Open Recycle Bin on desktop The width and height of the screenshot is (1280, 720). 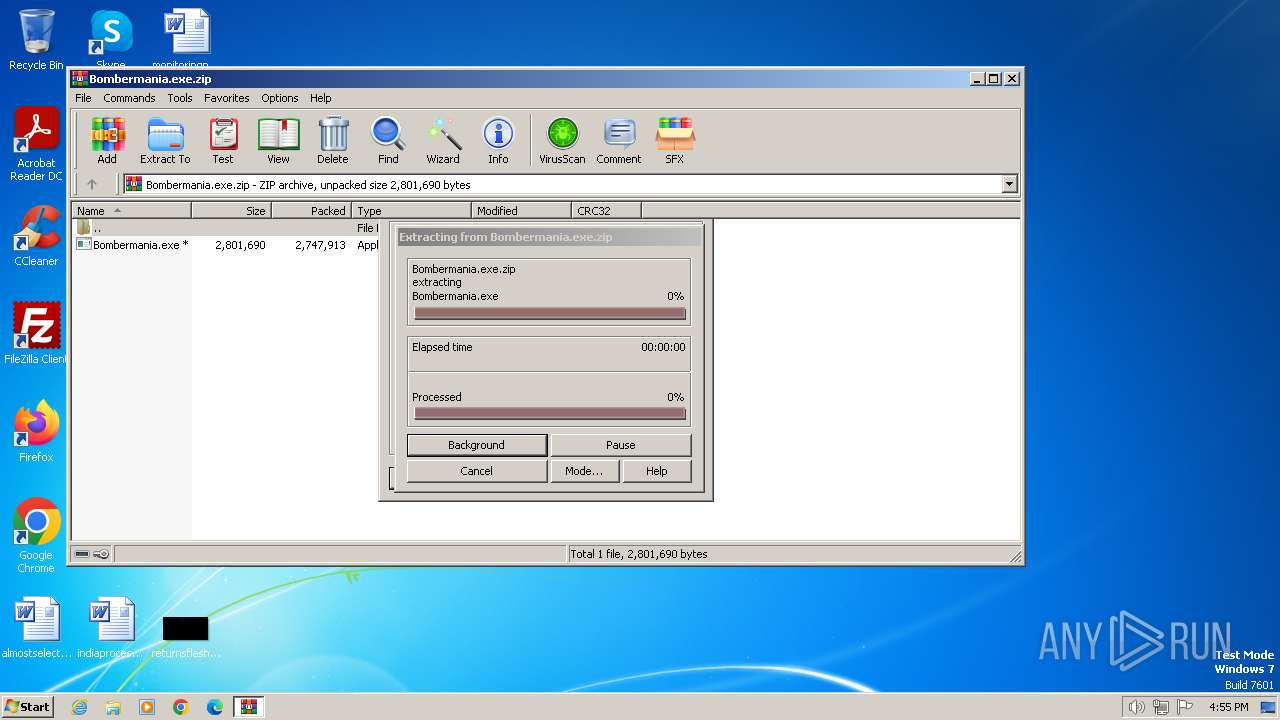coord(36,40)
